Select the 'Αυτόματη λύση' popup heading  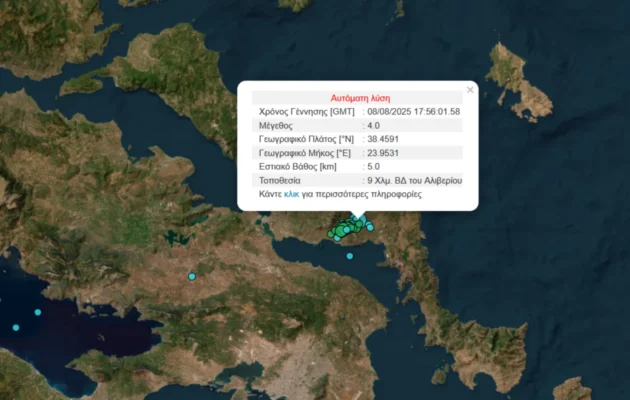tap(360, 98)
